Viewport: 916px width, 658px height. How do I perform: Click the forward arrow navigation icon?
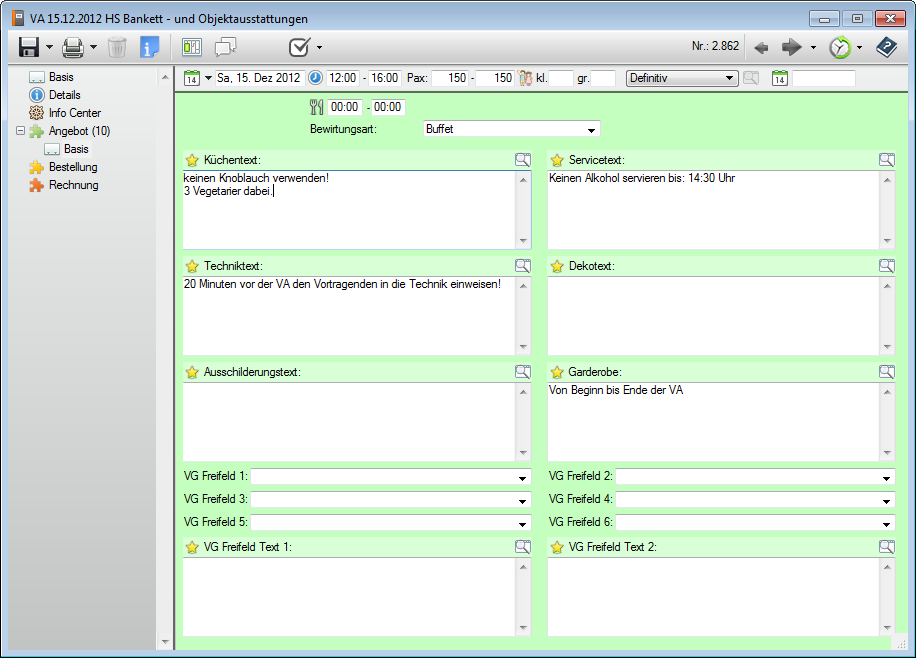[x=792, y=47]
